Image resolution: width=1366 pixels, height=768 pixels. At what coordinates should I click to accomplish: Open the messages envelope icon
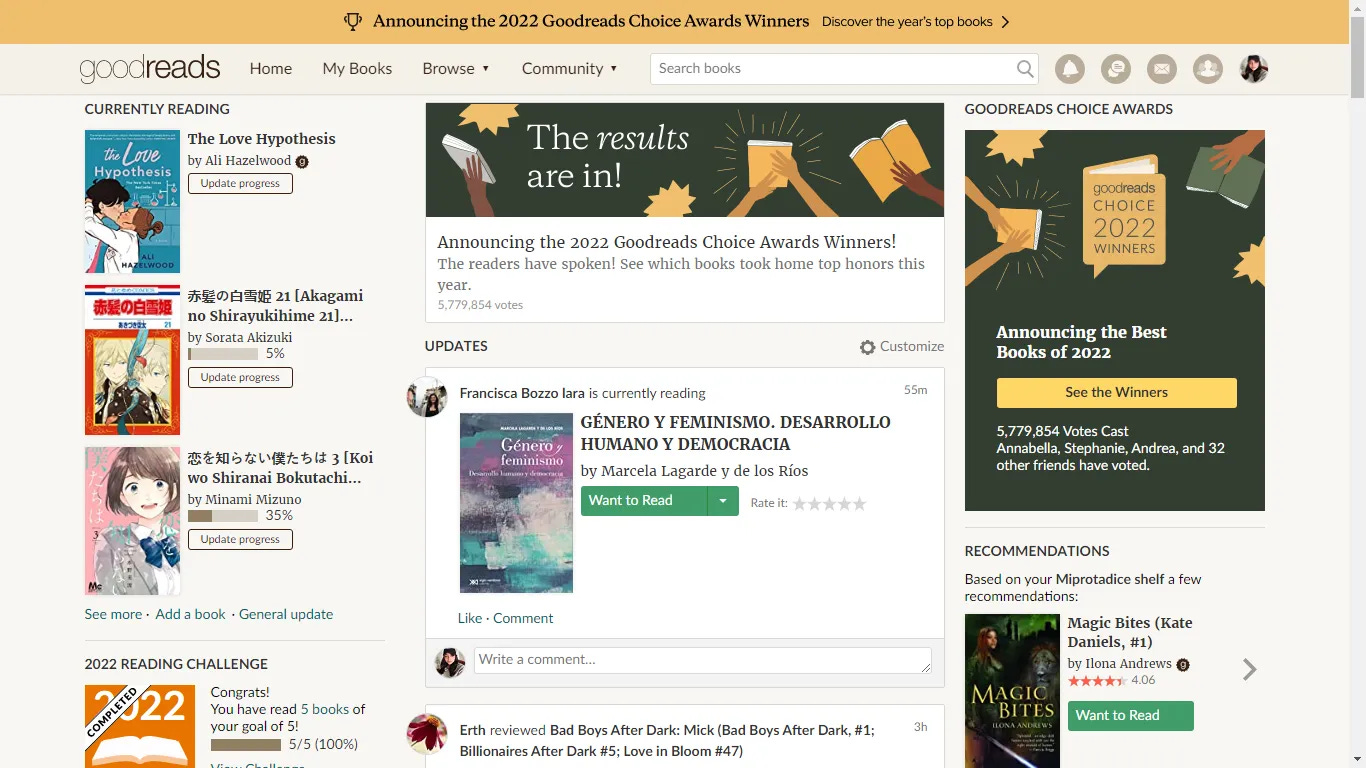[1161, 69]
